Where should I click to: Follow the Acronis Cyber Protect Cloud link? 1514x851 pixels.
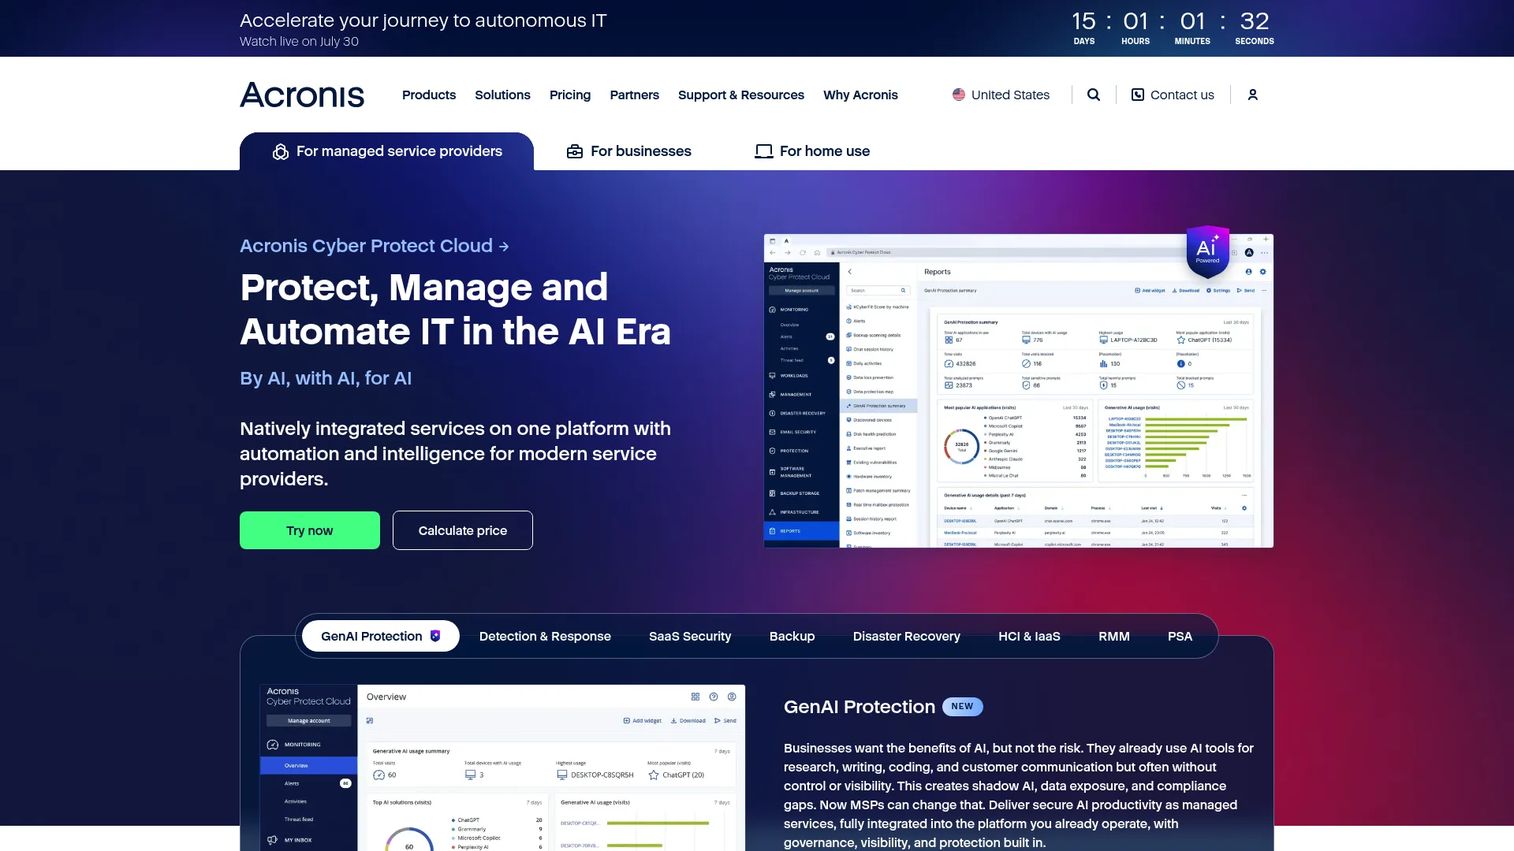pyautogui.click(x=374, y=246)
